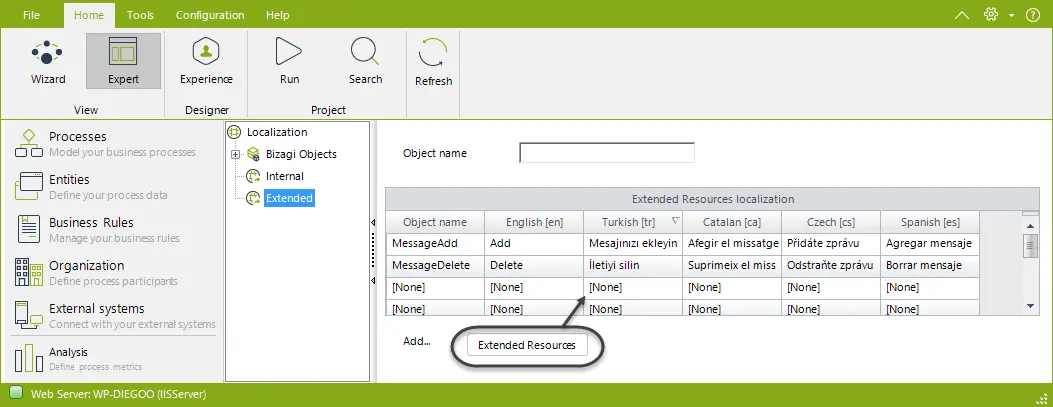
Task: Select the Internal localization node
Action: tap(285, 177)
